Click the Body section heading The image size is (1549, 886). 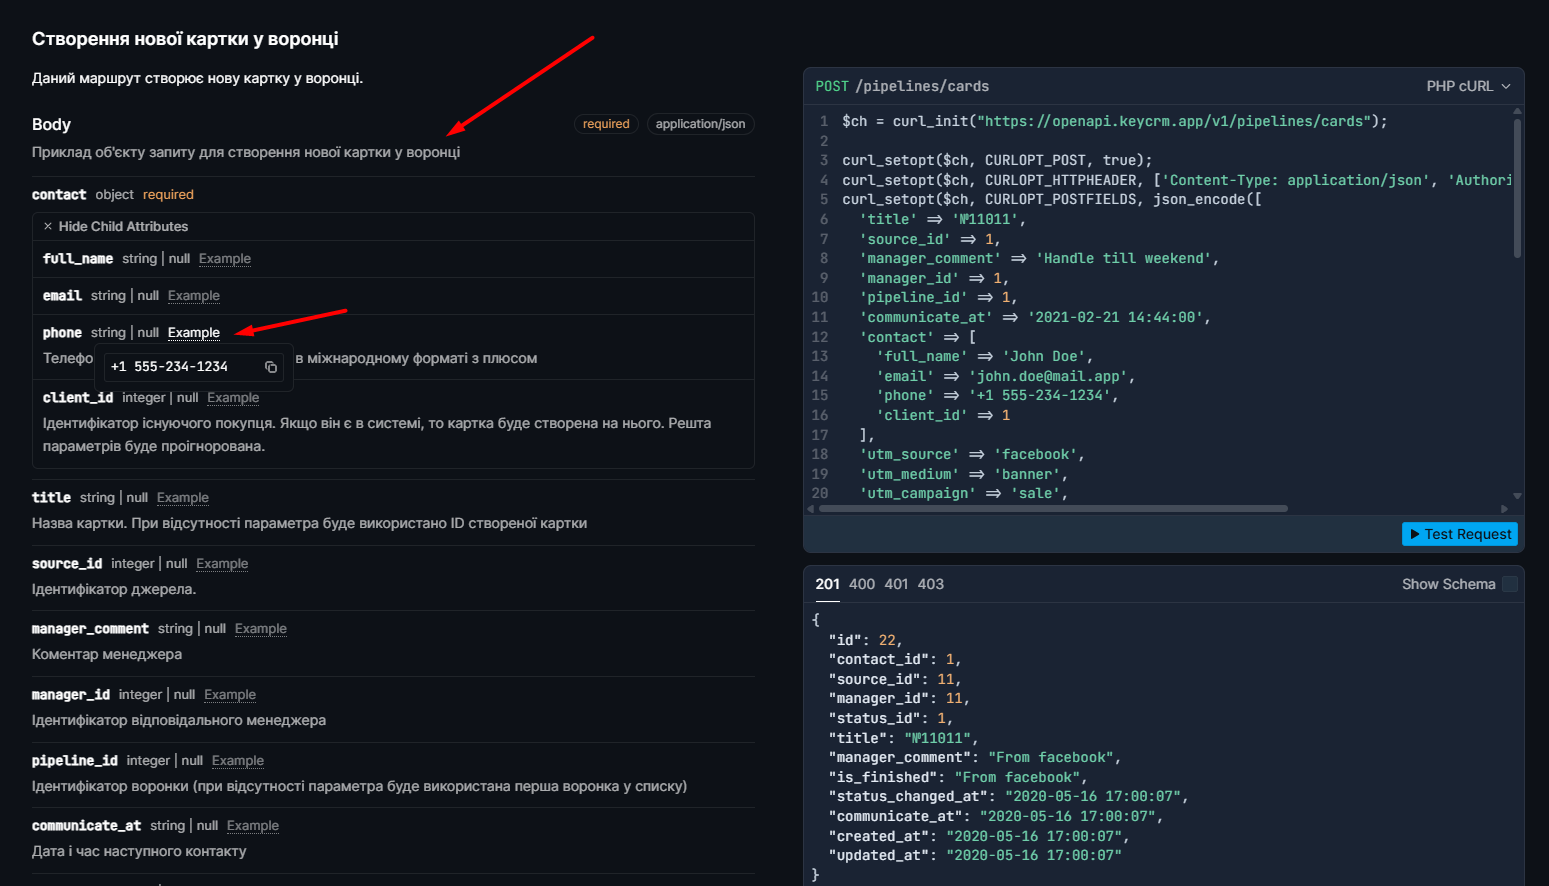51,124
